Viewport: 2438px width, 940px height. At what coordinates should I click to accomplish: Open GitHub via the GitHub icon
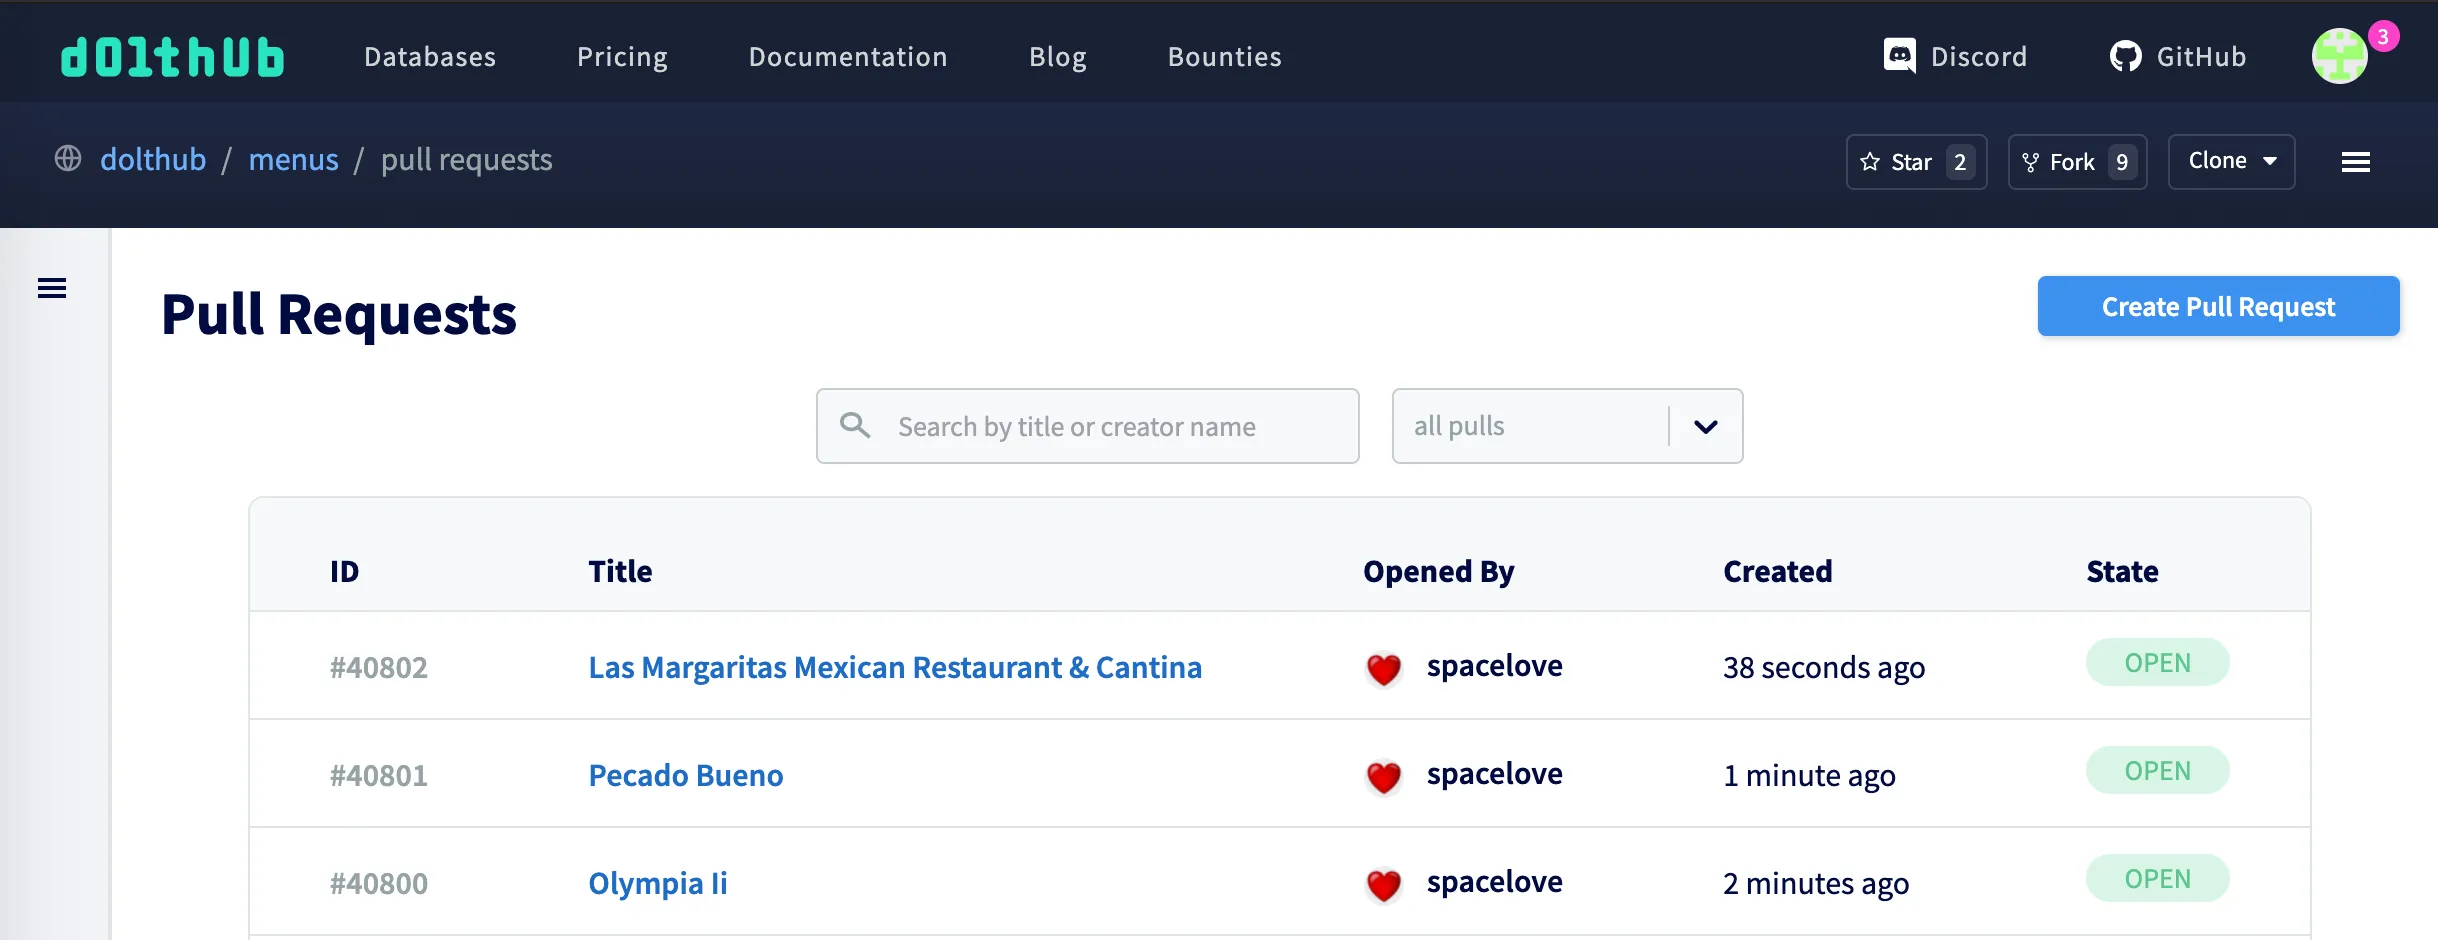pyautogui.click(x=2177, y=56)
